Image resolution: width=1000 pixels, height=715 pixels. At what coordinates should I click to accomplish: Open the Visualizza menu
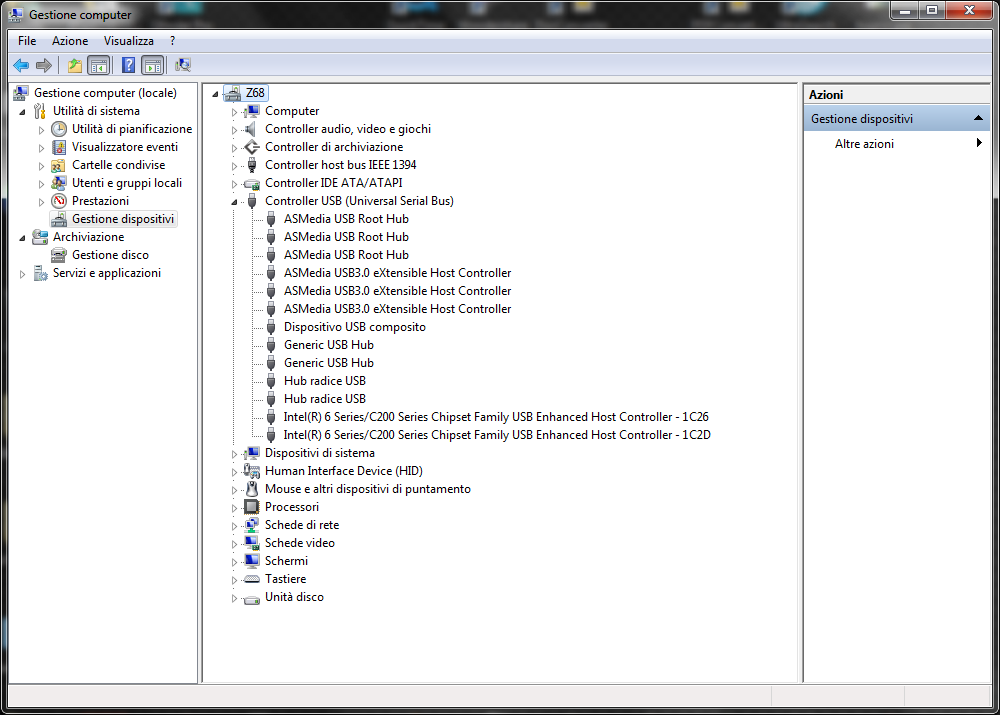pos(129,41)
